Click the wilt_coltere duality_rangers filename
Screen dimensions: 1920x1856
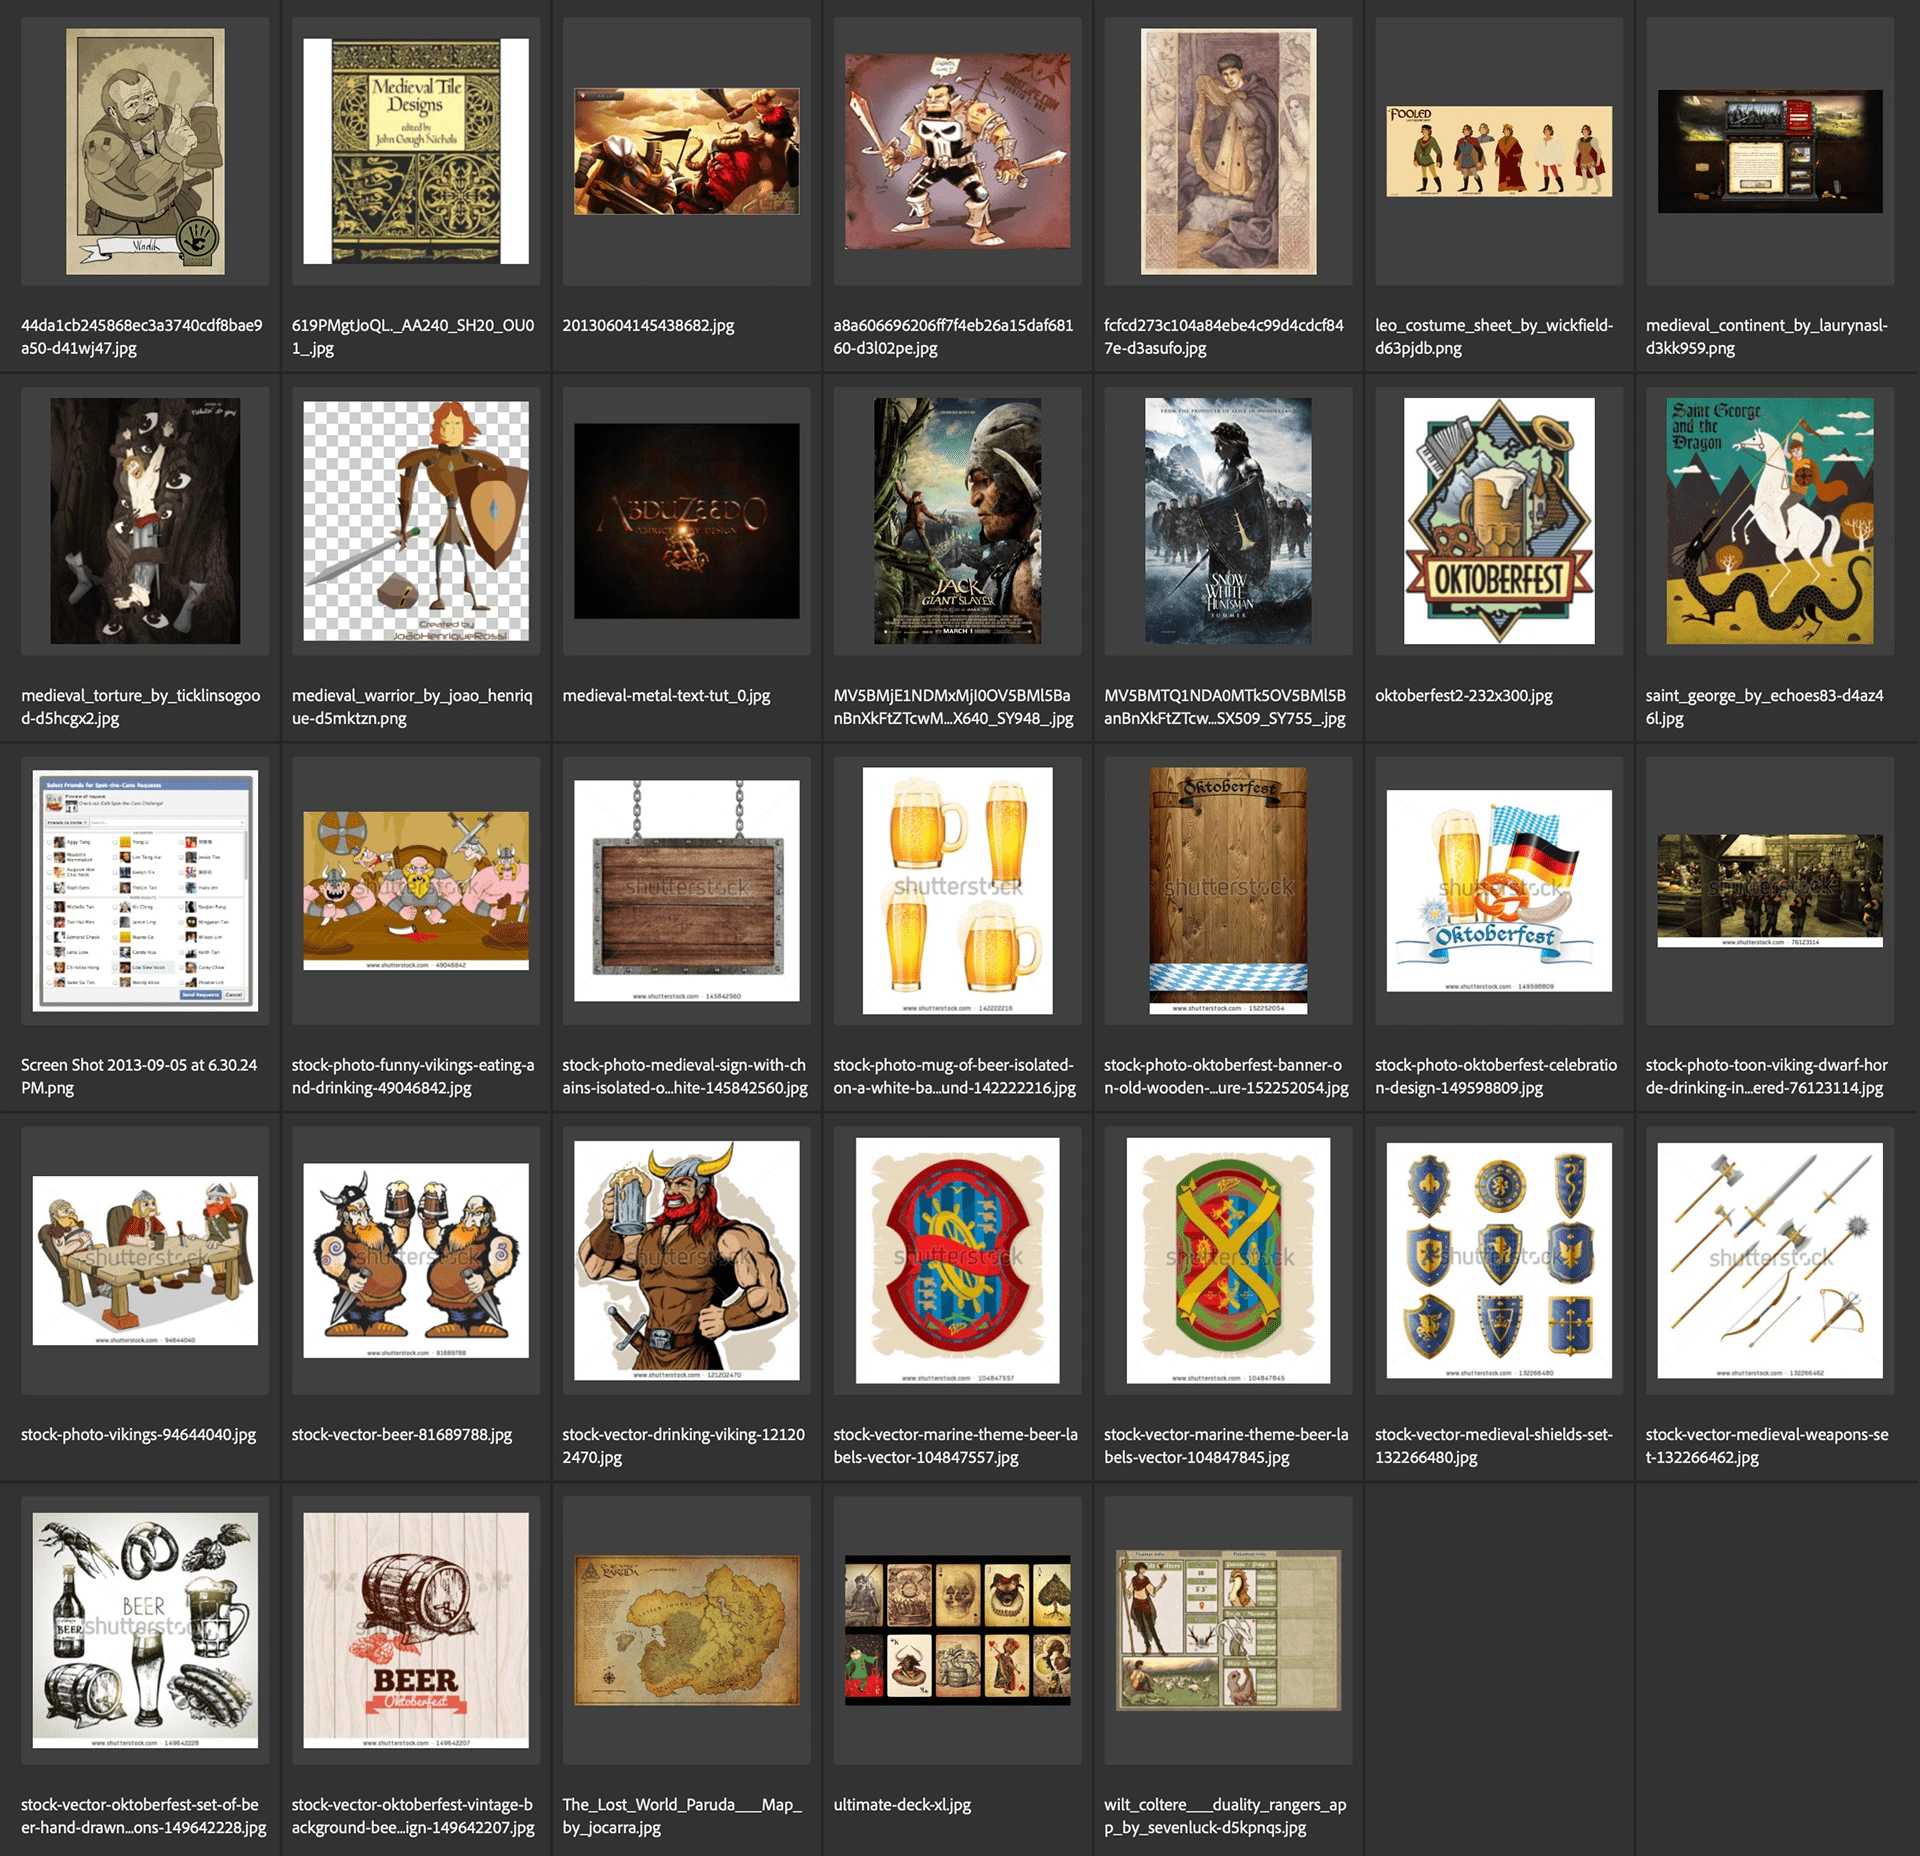click(x=1225, y=1815)
